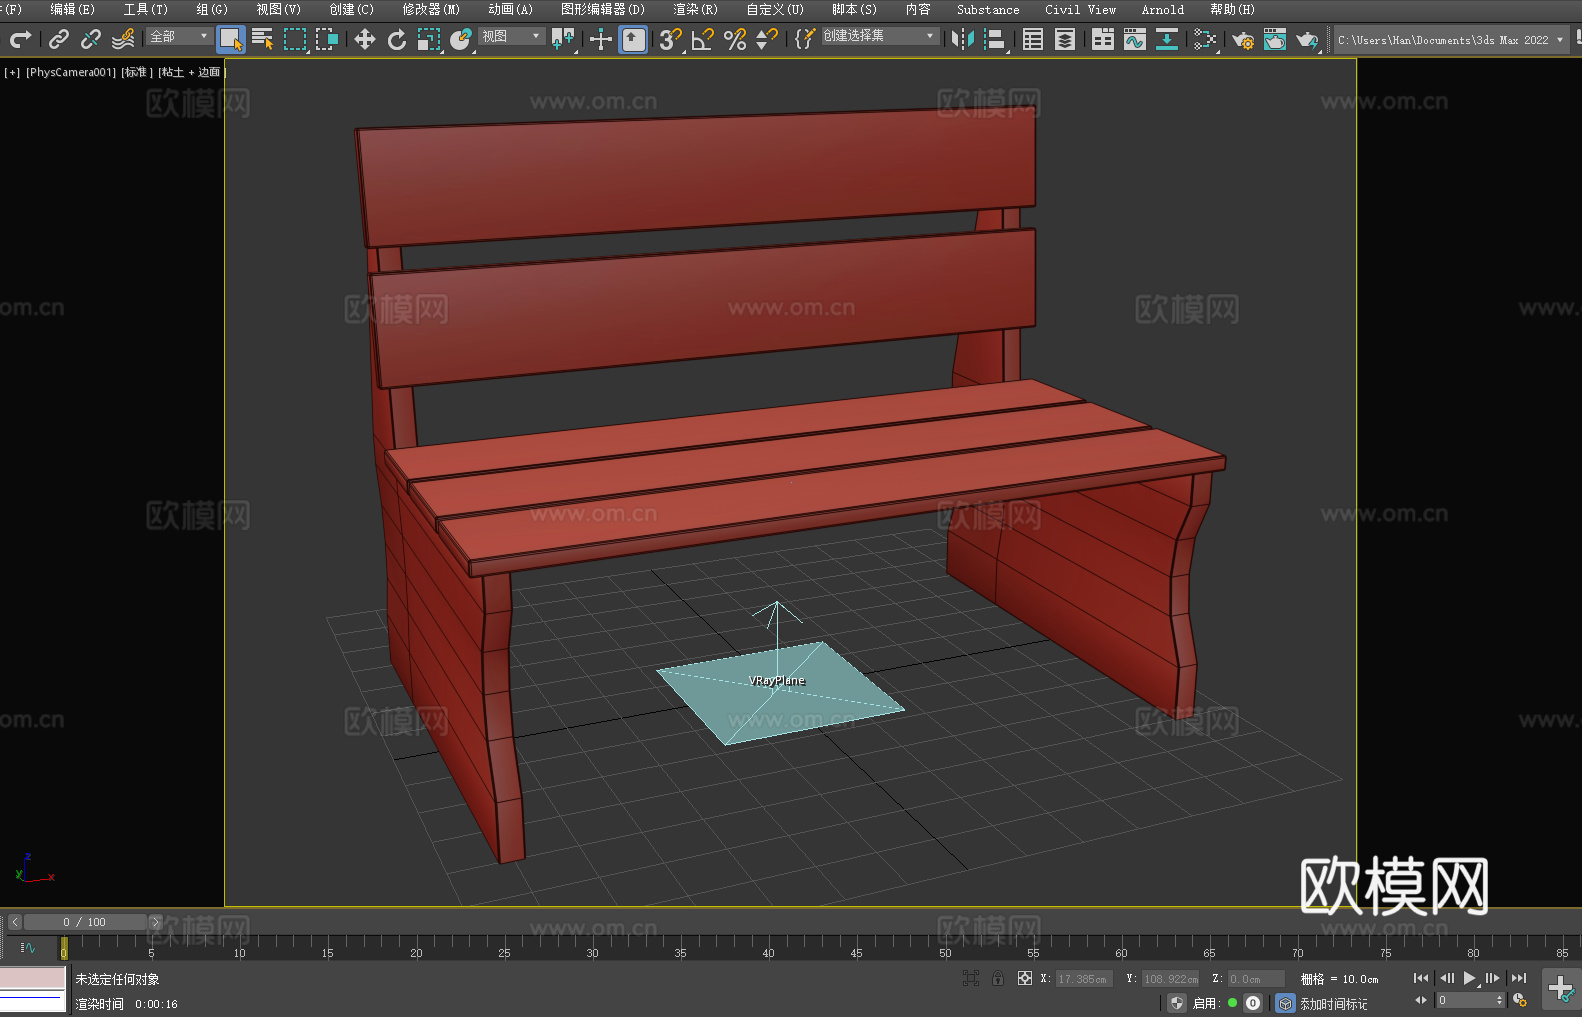The image size is (1582, 1017).
Task: Select the Link tool (chain icon)
Action: [59, 39]
